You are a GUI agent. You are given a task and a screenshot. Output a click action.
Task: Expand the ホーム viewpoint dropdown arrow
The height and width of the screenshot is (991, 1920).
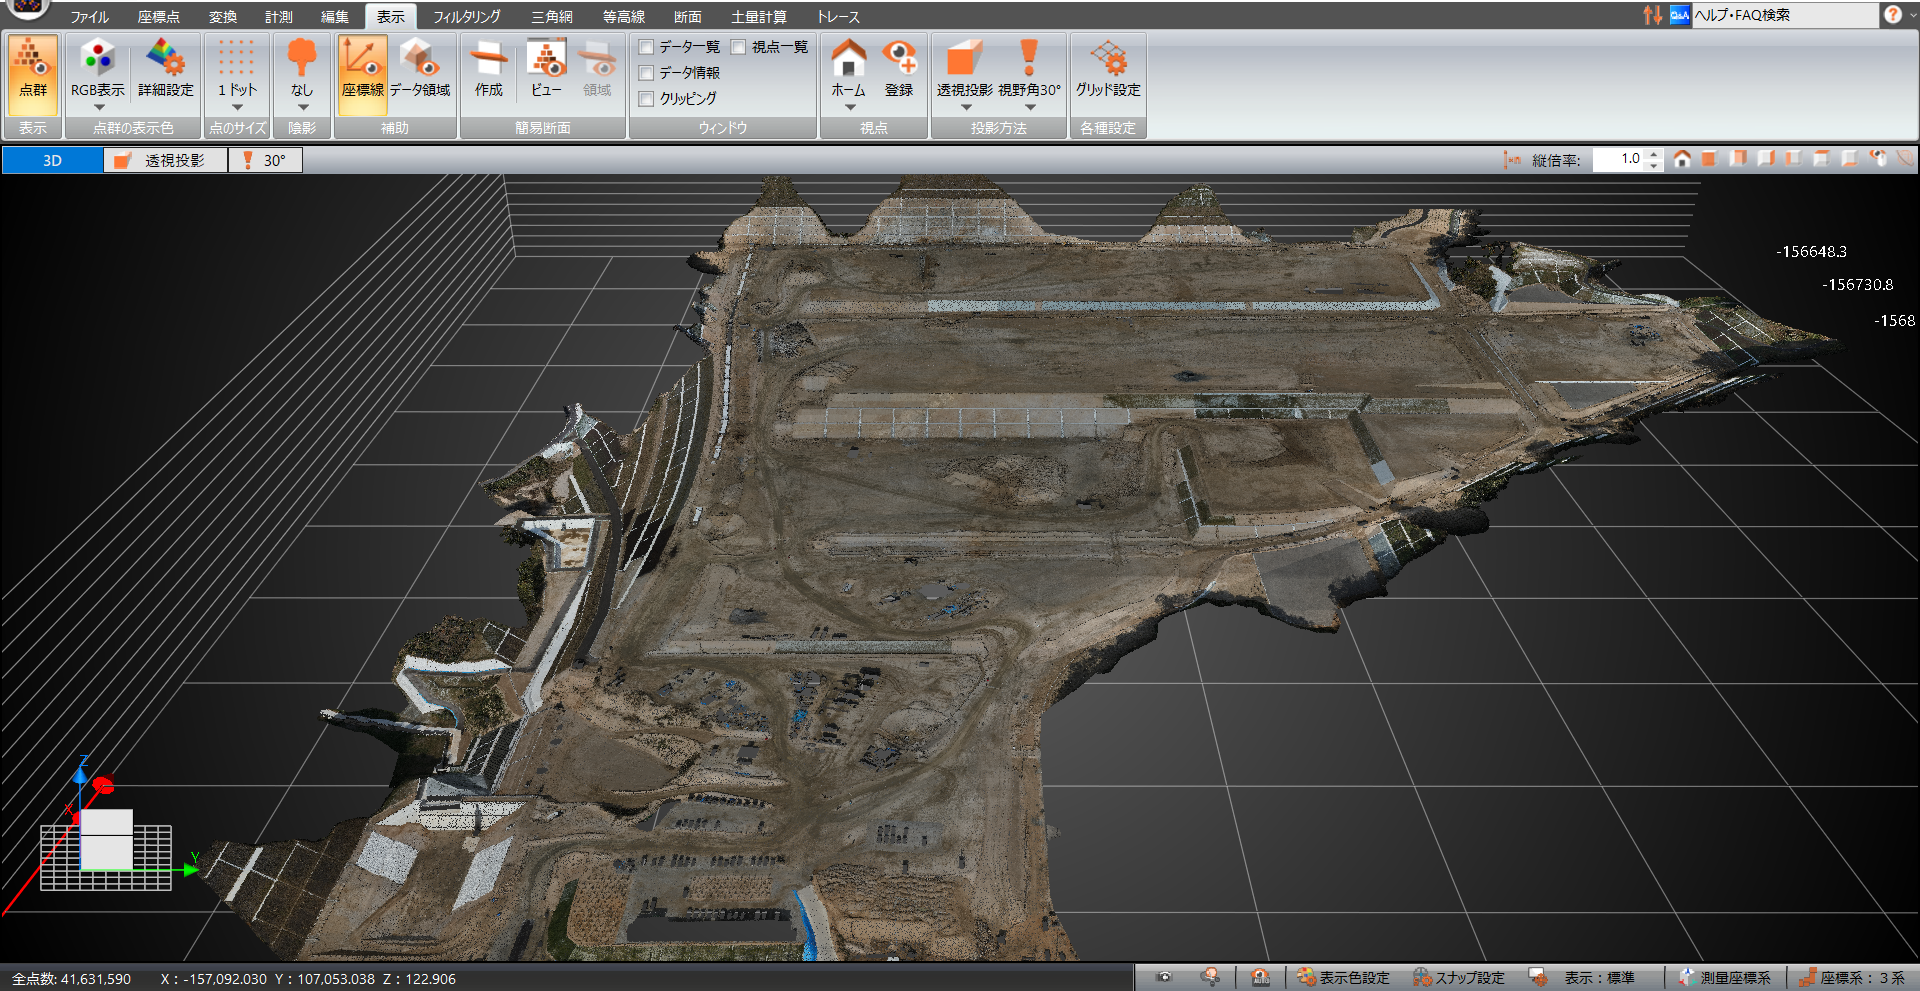pos(849,107)
